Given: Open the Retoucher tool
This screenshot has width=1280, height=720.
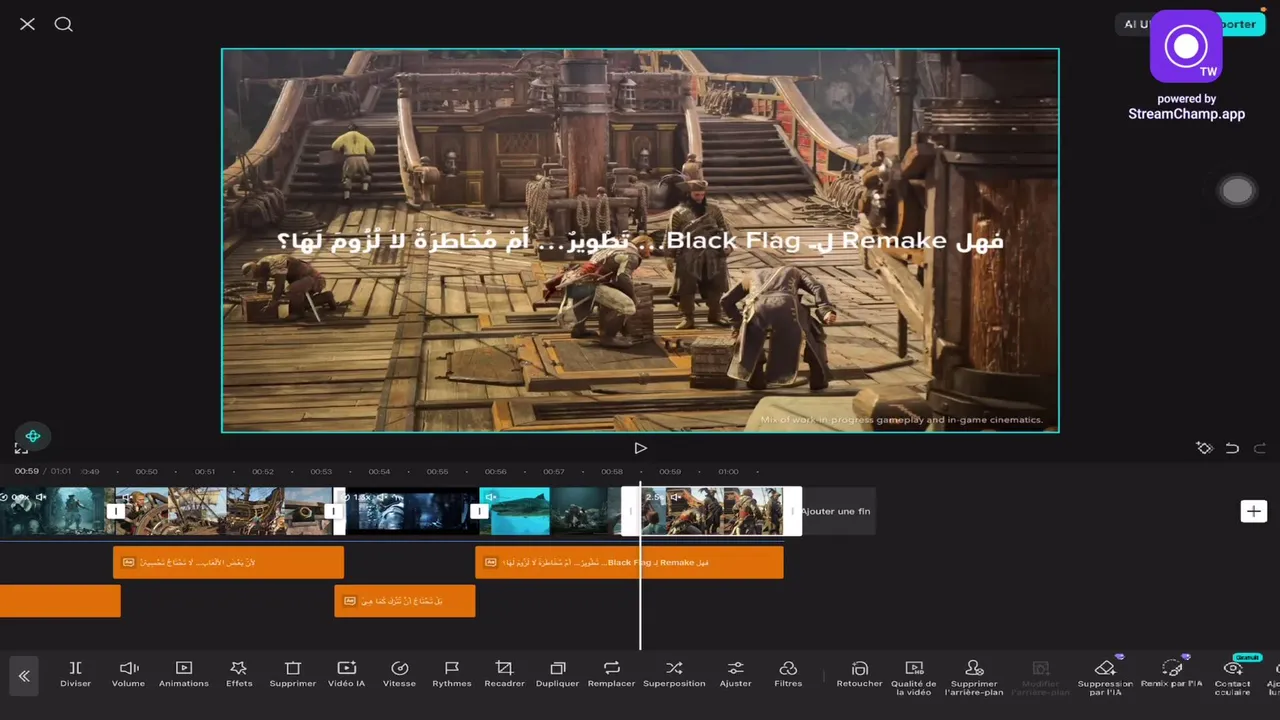Looking at the screenshot, I should (859, 674).
